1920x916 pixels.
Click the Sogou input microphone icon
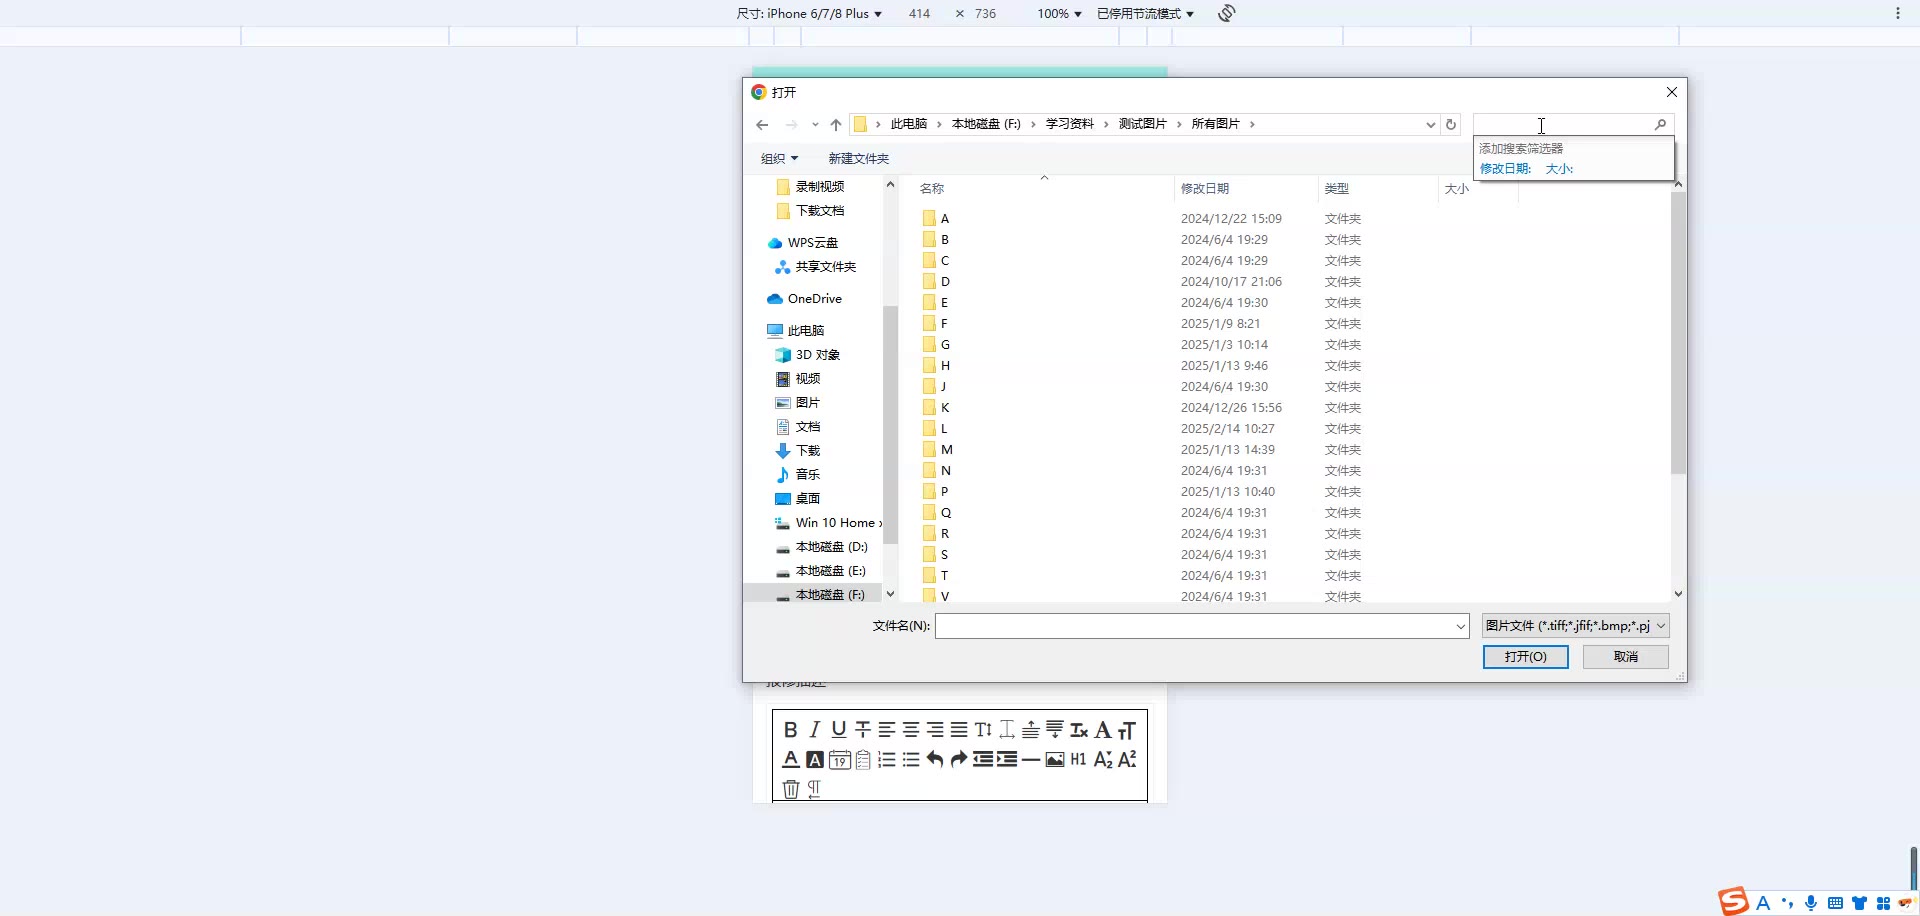pos(1811,903)
